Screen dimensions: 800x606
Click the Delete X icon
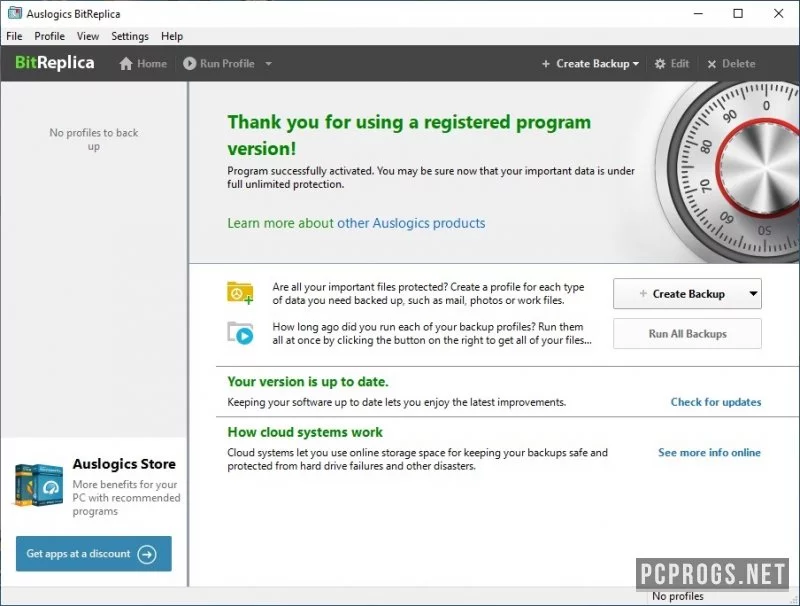712,64
